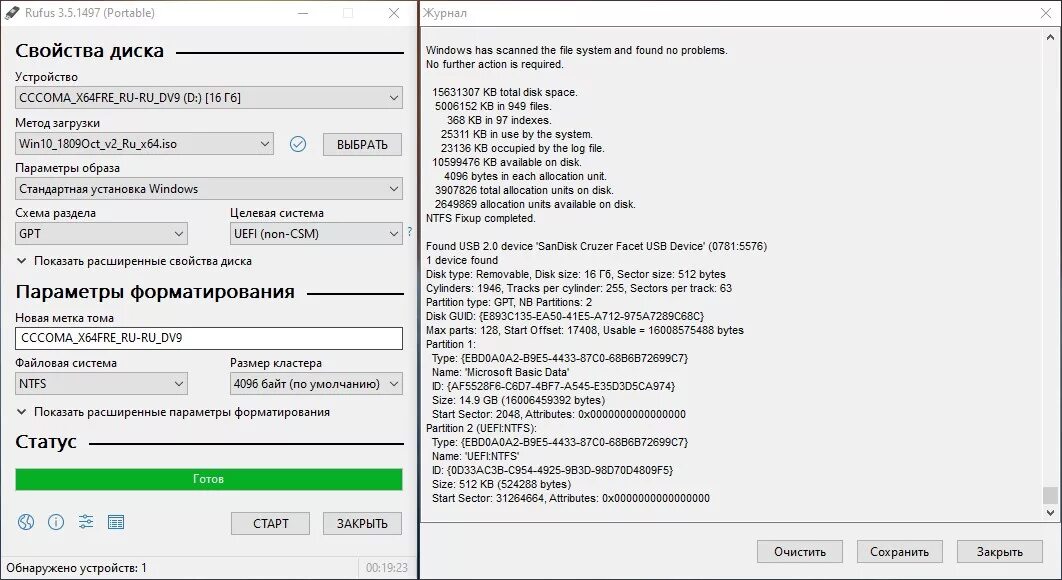Click the Rufus USB title icon

12,13
